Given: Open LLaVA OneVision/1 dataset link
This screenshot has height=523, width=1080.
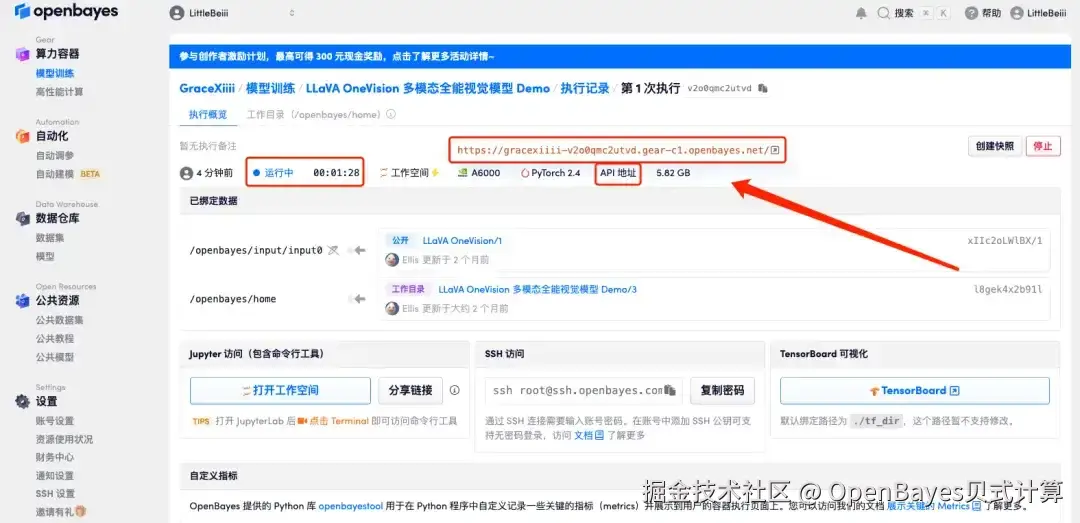Looking at the screenshot, I should coord(462,241).
